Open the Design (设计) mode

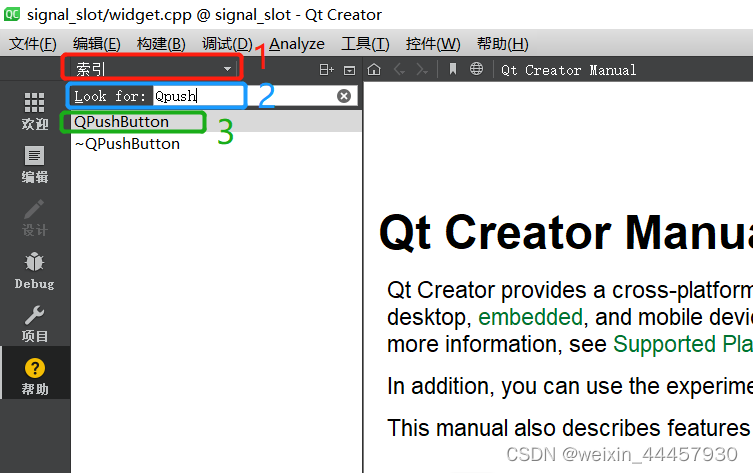[x=35, y=218]
